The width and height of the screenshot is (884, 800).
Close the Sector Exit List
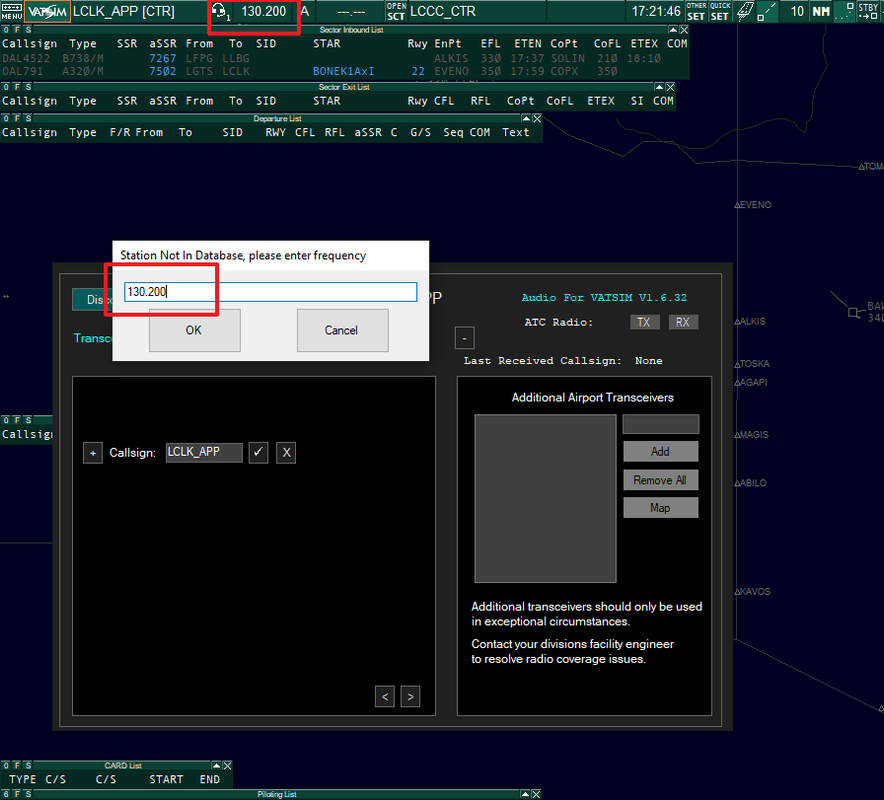tap(670, 87)
